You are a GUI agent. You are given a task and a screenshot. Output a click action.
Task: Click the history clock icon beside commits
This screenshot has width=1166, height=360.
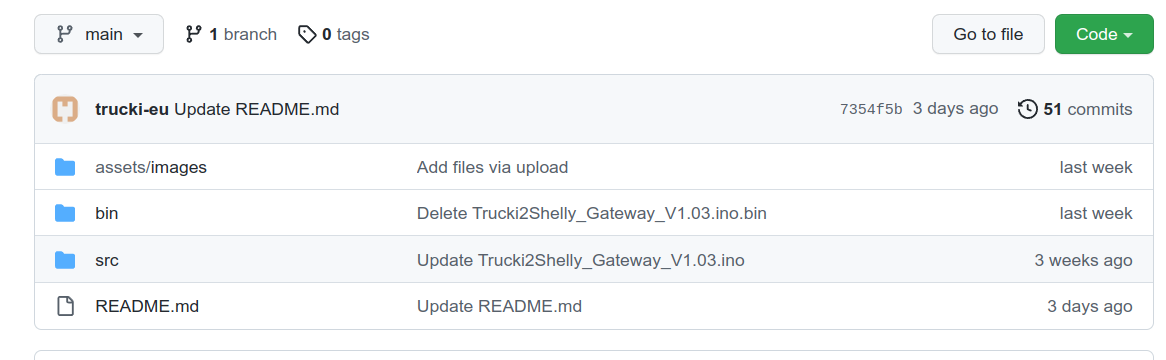(1028, 109)
